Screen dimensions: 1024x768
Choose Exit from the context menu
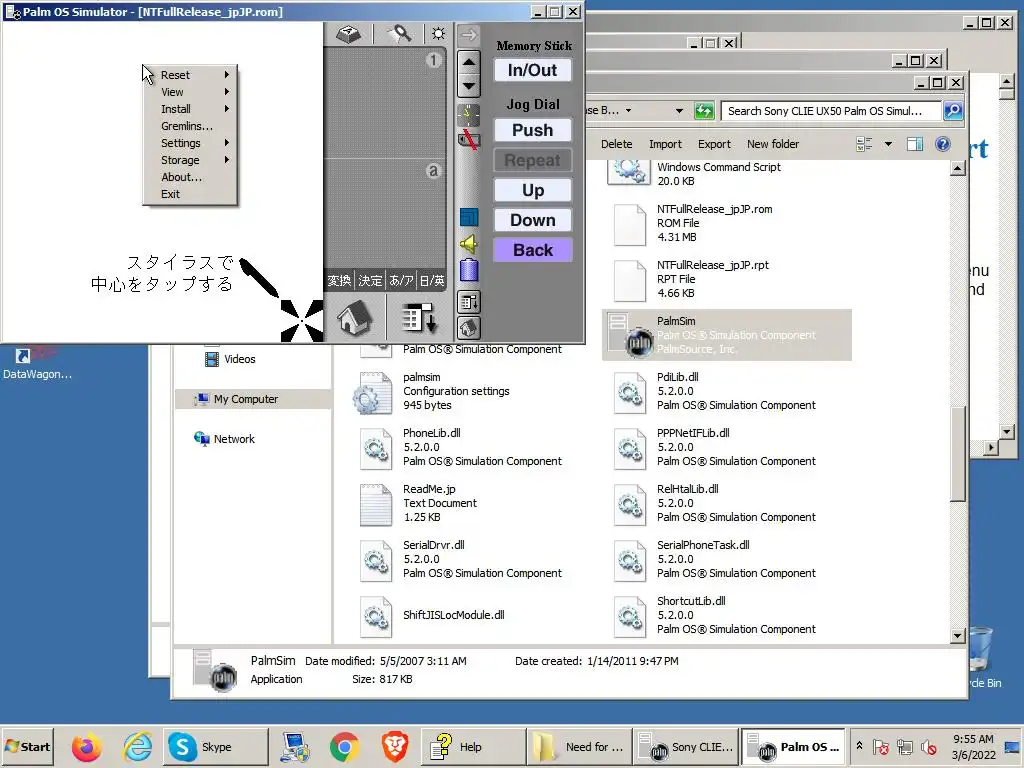point(190,194)
